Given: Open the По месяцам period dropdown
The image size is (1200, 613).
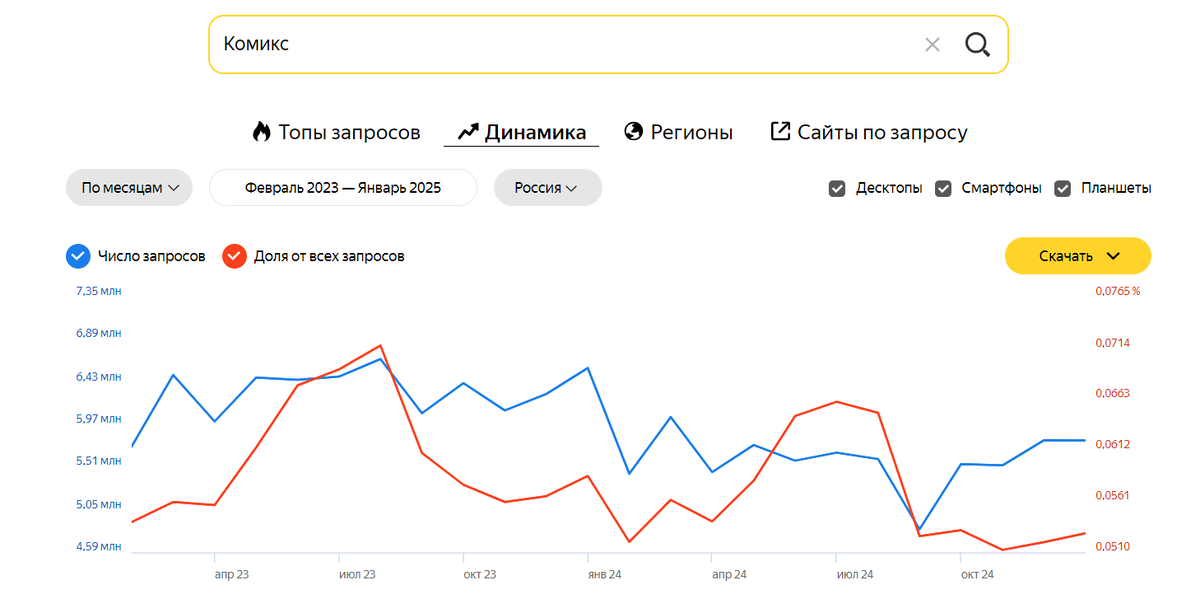Looking at the screenshot, I should [x=129, y=188].
